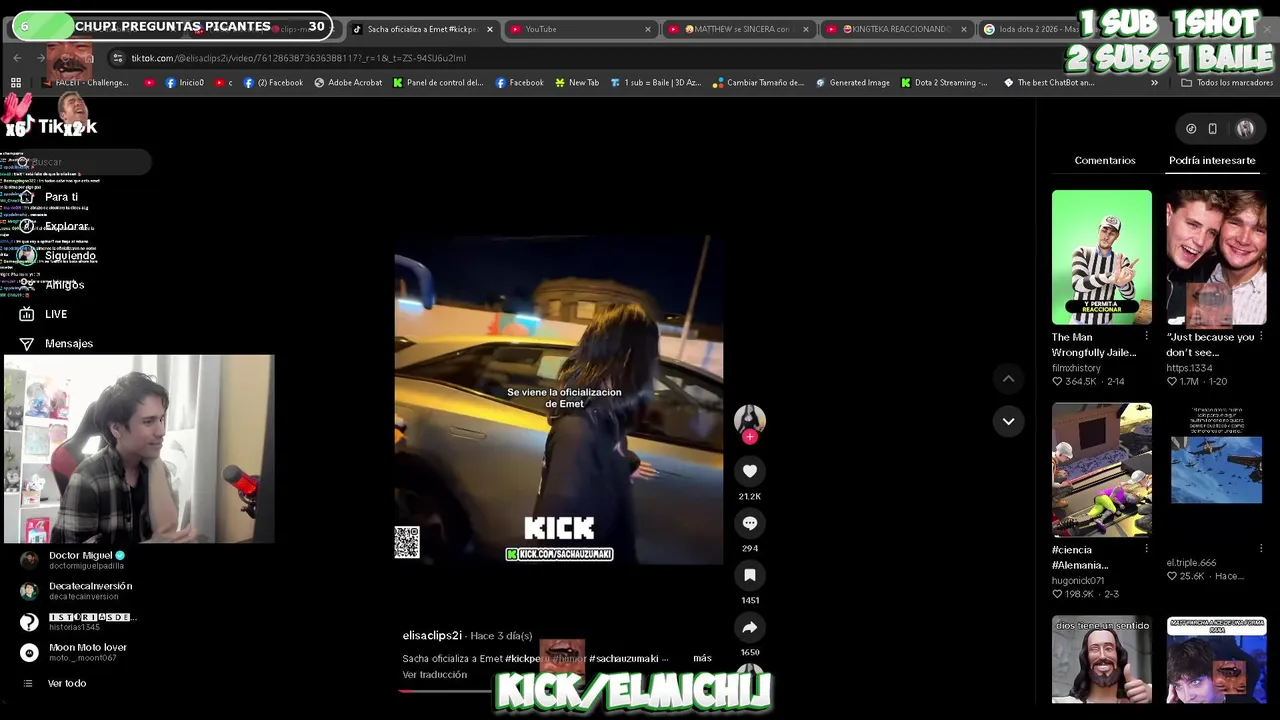Follow creator with red plus badge
Screen dimensions: 1280x720
point(750,437)
